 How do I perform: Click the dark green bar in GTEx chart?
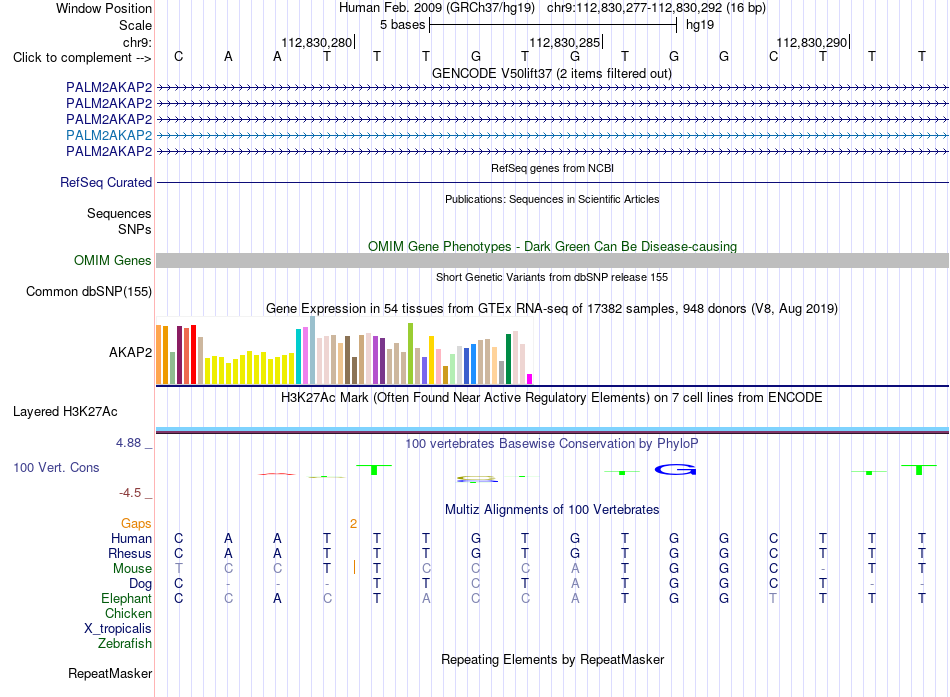508,359
